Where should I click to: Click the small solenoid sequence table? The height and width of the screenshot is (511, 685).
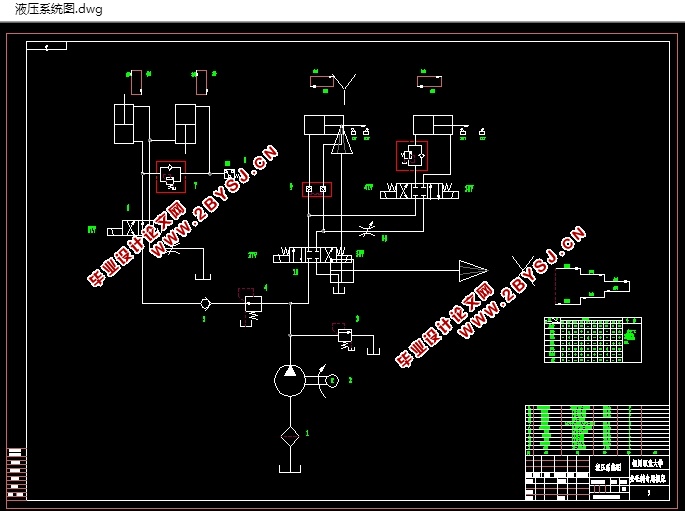[x=592, y=339]
